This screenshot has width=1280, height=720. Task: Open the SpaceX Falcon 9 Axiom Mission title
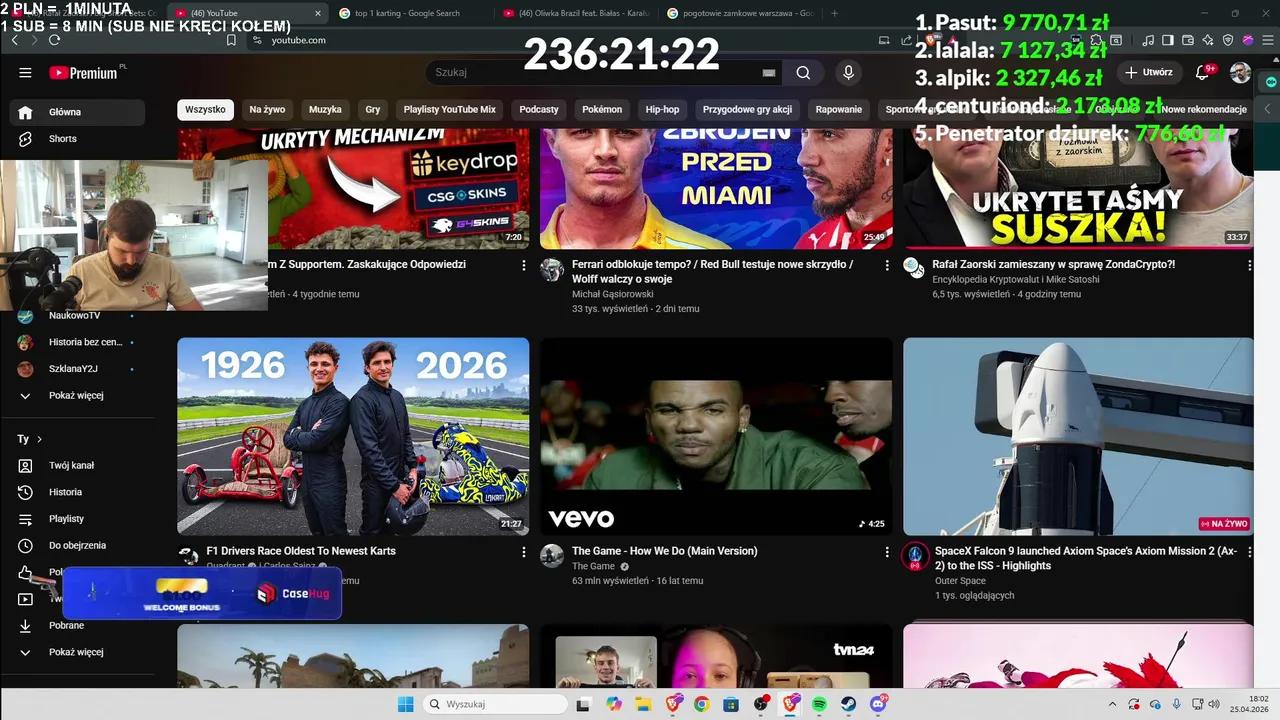pyautogui.click(x=1086, y=558)
